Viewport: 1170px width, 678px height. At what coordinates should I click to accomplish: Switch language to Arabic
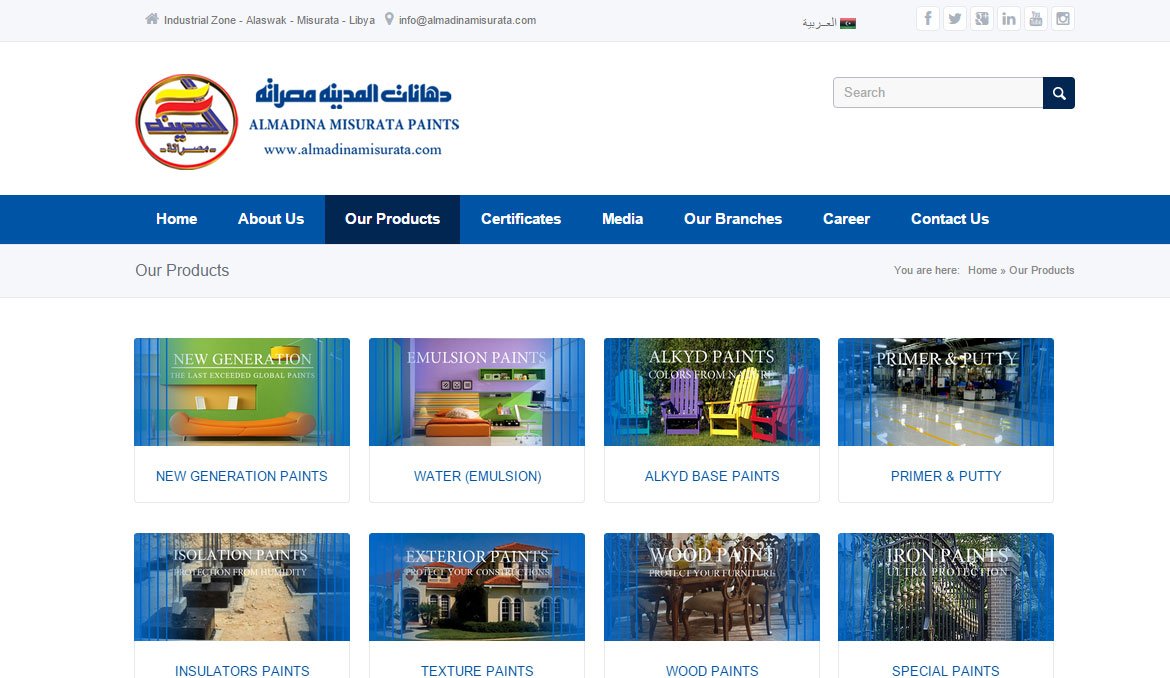tap(828, 22)
